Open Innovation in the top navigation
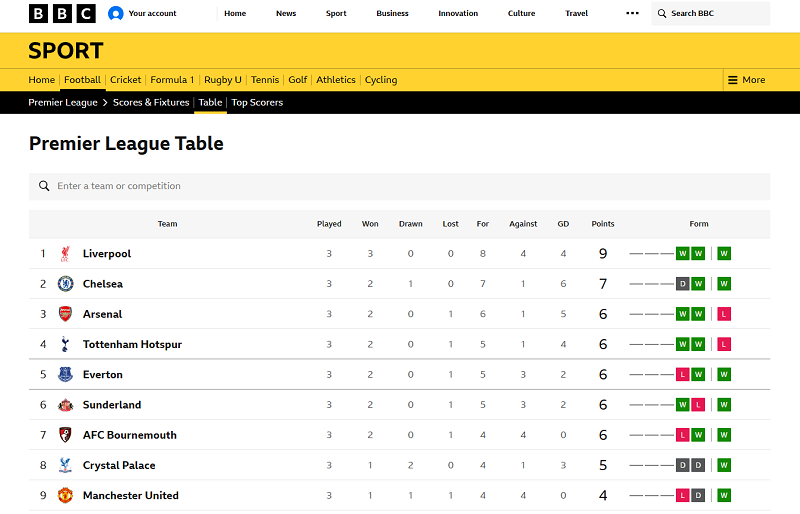The height and width of the screenshot is (514, 800). coord(458,13)
